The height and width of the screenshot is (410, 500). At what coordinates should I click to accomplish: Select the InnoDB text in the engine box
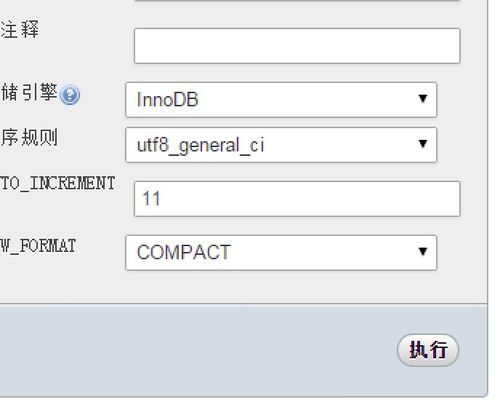pyautogui.click(x=168, y=100)
